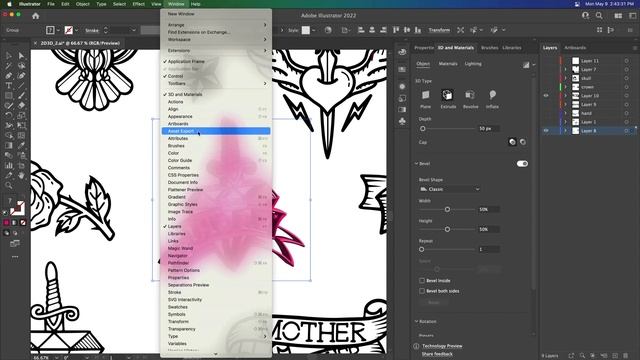Collapse the Rotation section

pyautogui.click(x=416, y=322)
